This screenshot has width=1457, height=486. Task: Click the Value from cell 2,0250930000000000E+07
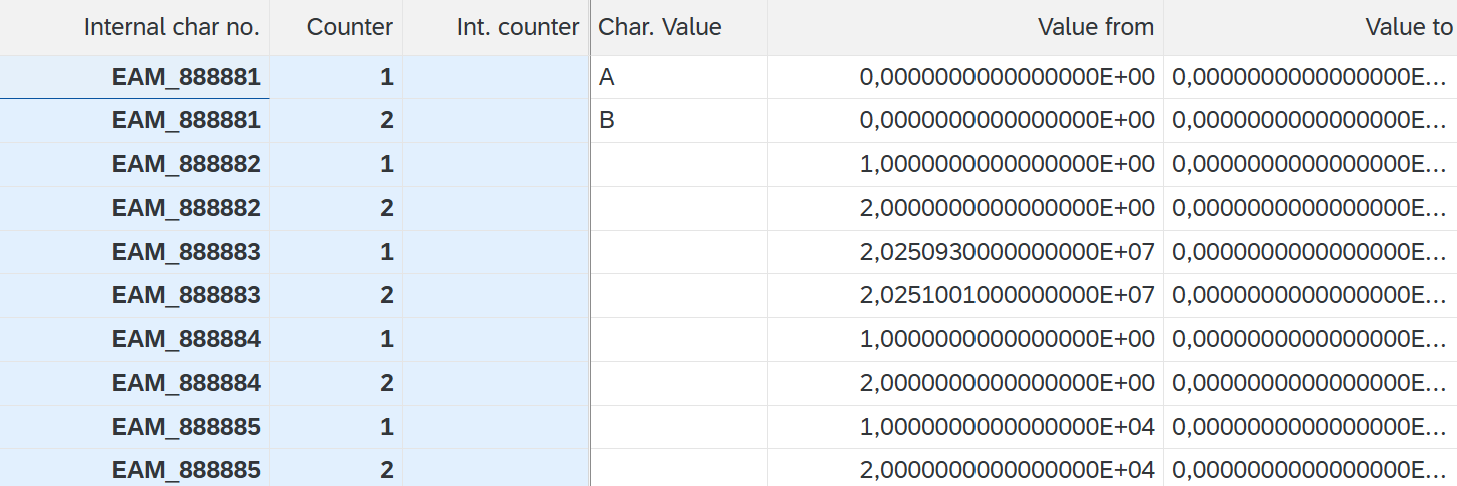point(1006,252)
